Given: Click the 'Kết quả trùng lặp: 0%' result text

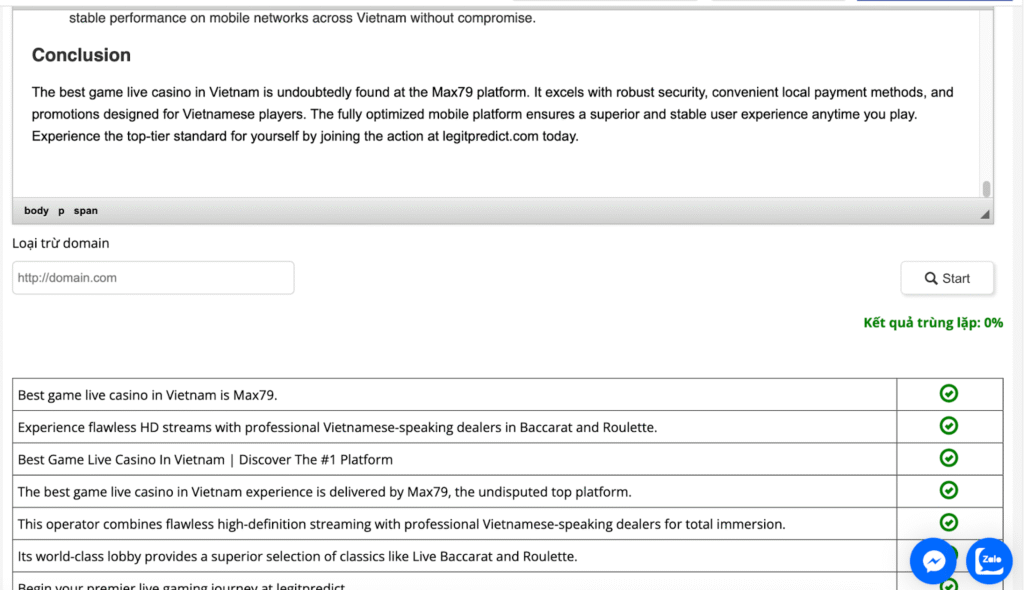Looking at the screenshot, I should (x=933, y=323).
